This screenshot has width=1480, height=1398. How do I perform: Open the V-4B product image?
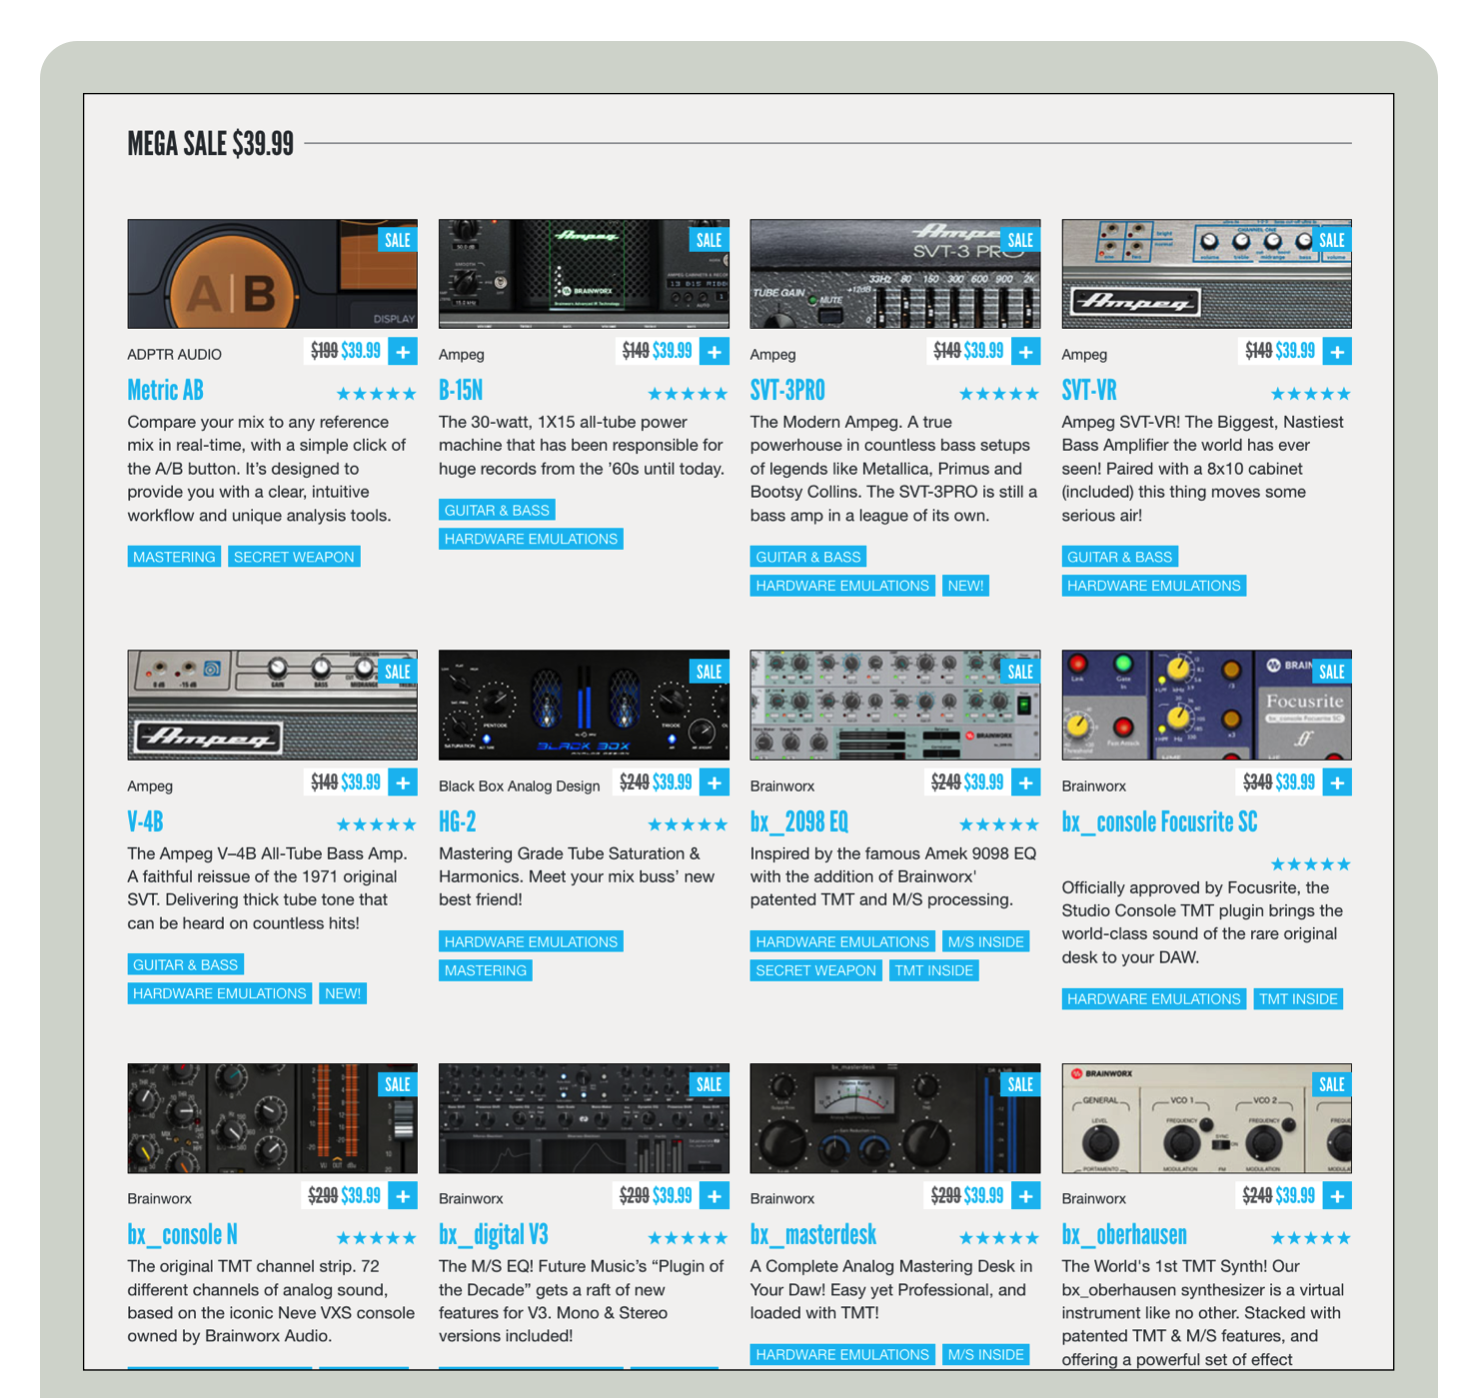click(x=272, y=705)
